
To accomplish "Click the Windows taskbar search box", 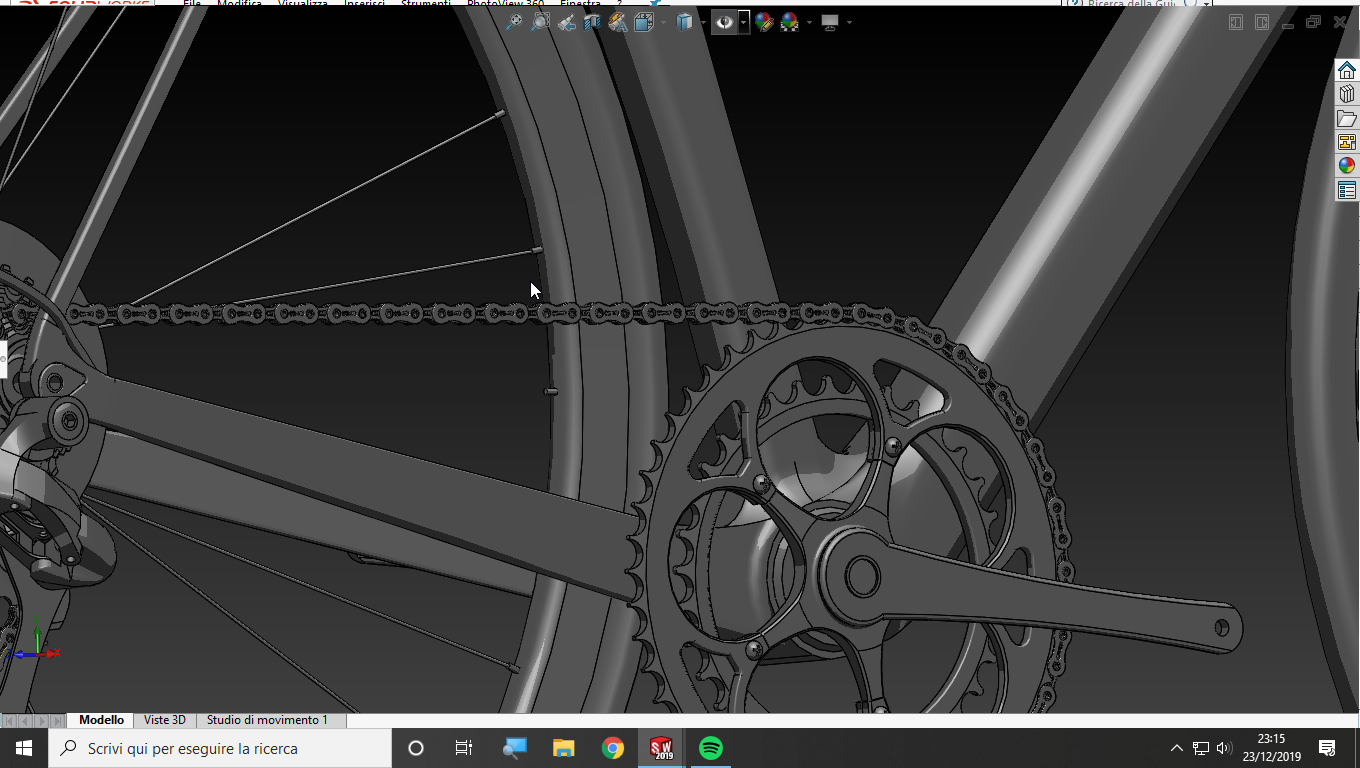I will (220, 748).
